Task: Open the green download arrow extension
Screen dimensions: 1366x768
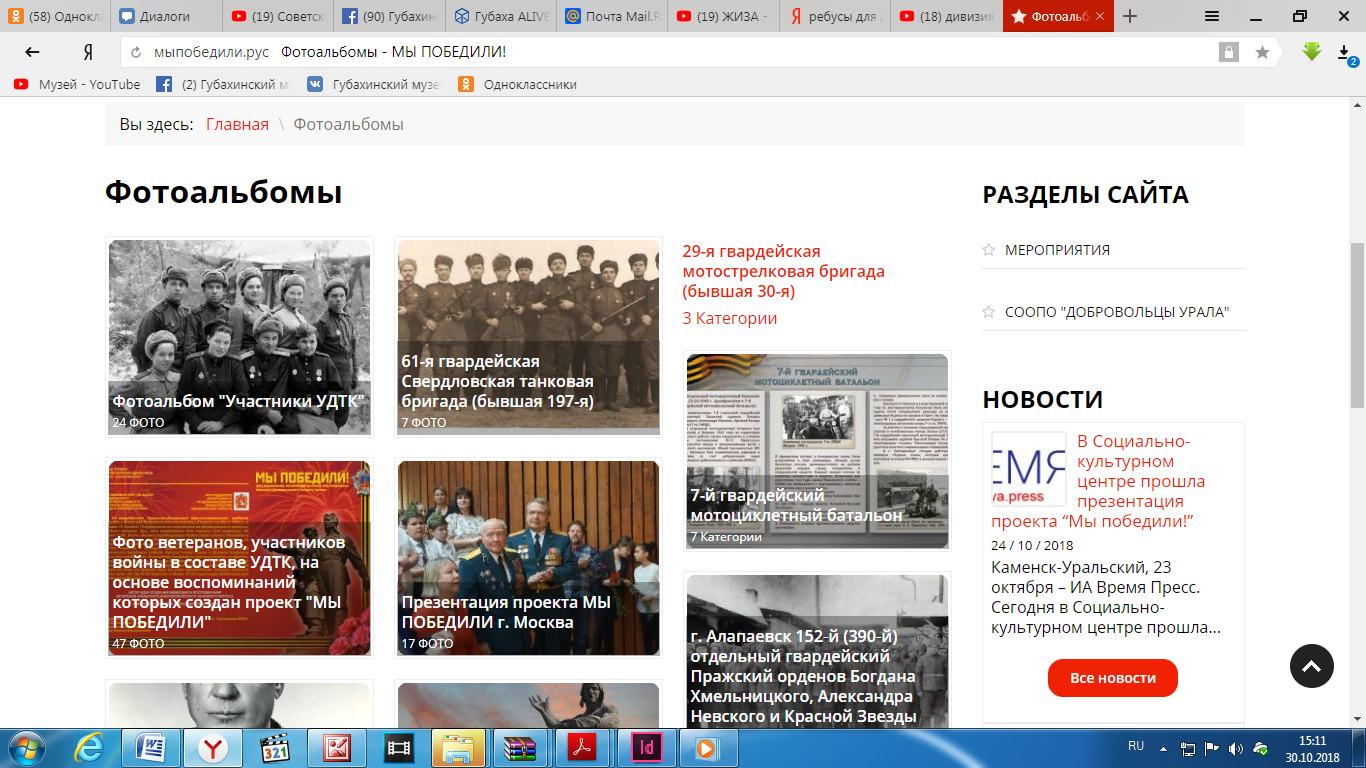Action: tap(1312, 52)
